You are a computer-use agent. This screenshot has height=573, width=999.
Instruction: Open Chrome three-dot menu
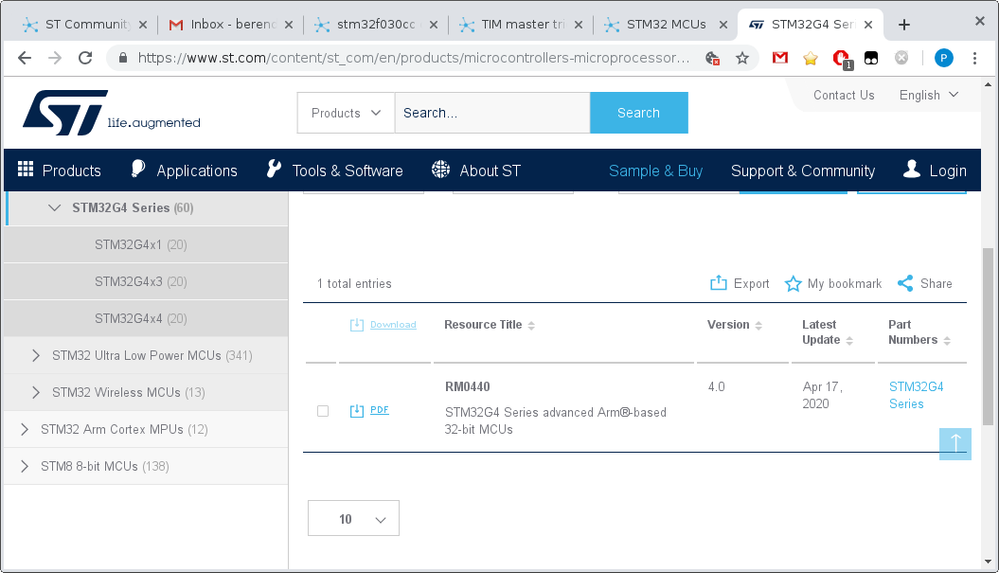[975, 58]
